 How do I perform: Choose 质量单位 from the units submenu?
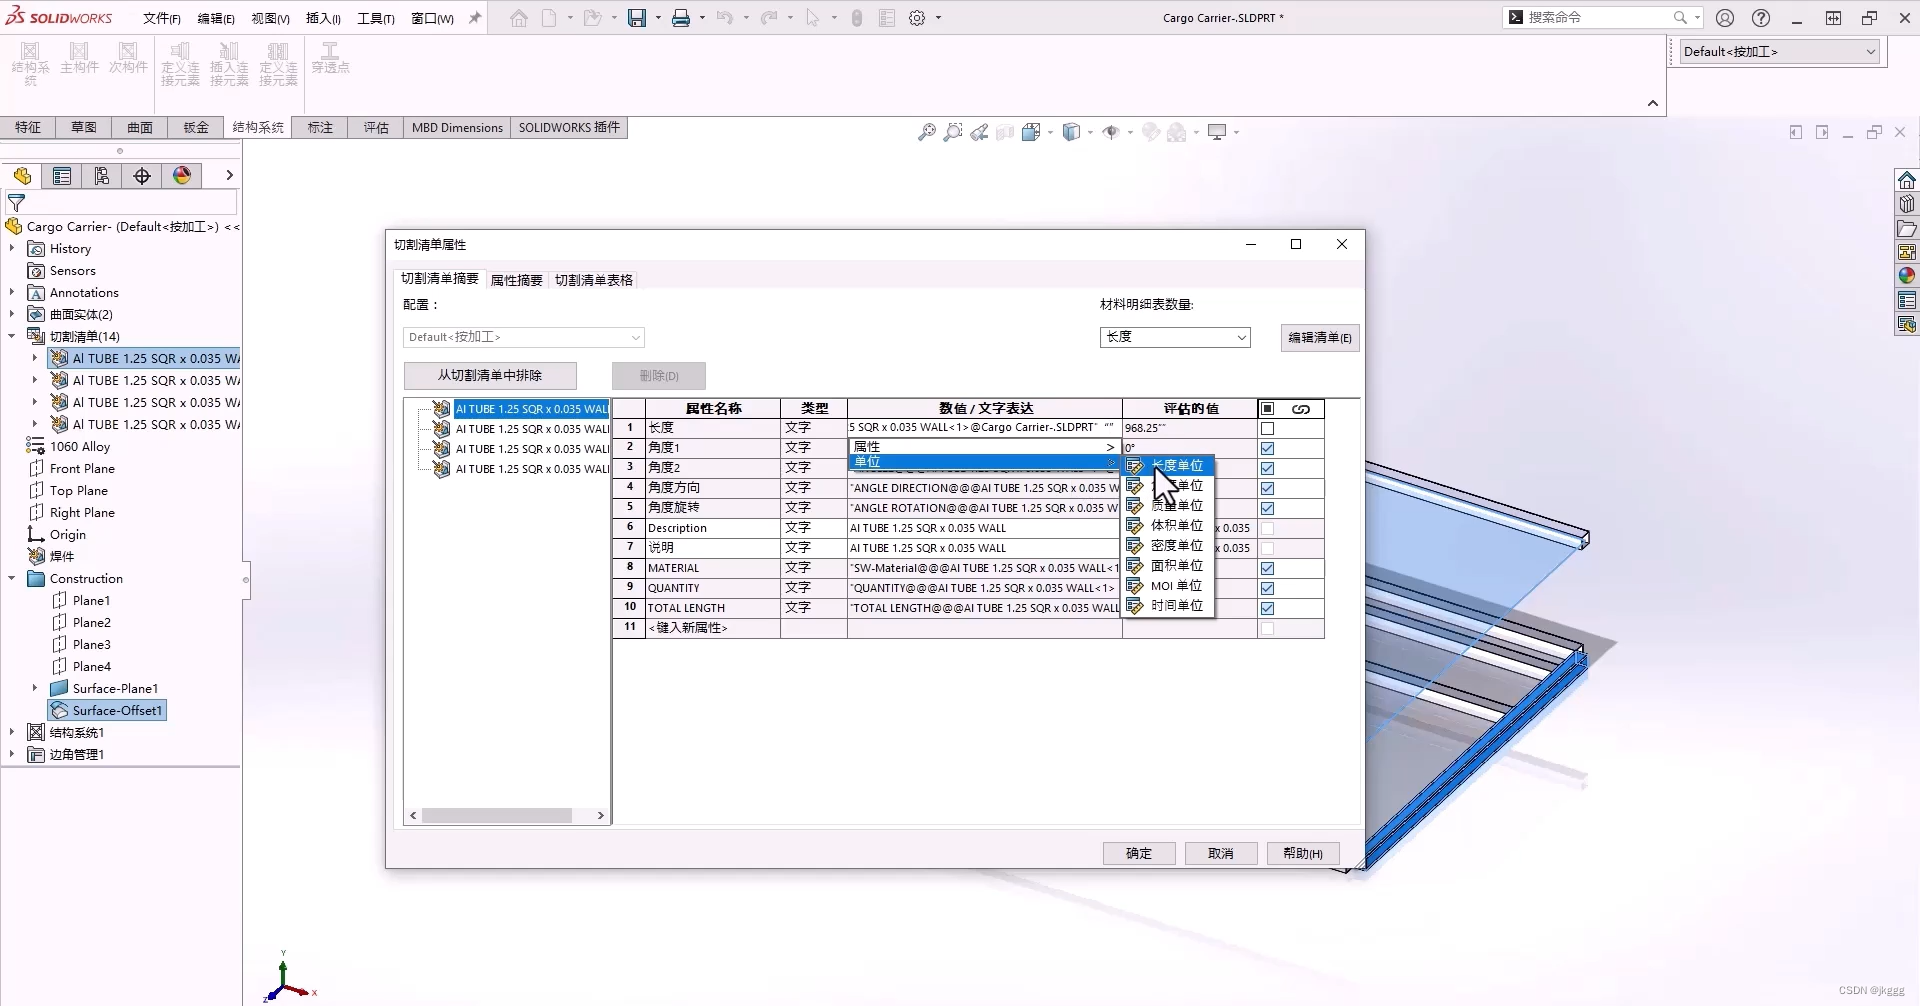coord(1169,505)
